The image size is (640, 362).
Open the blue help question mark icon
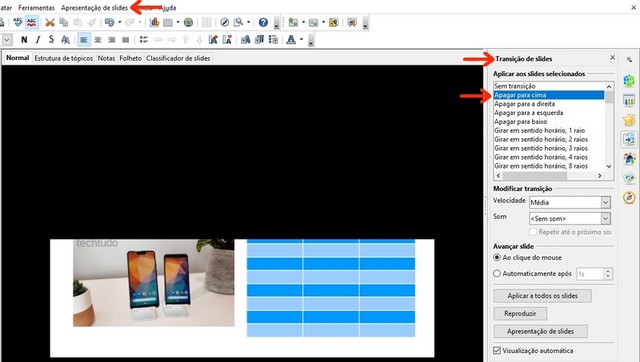[263, 22]
